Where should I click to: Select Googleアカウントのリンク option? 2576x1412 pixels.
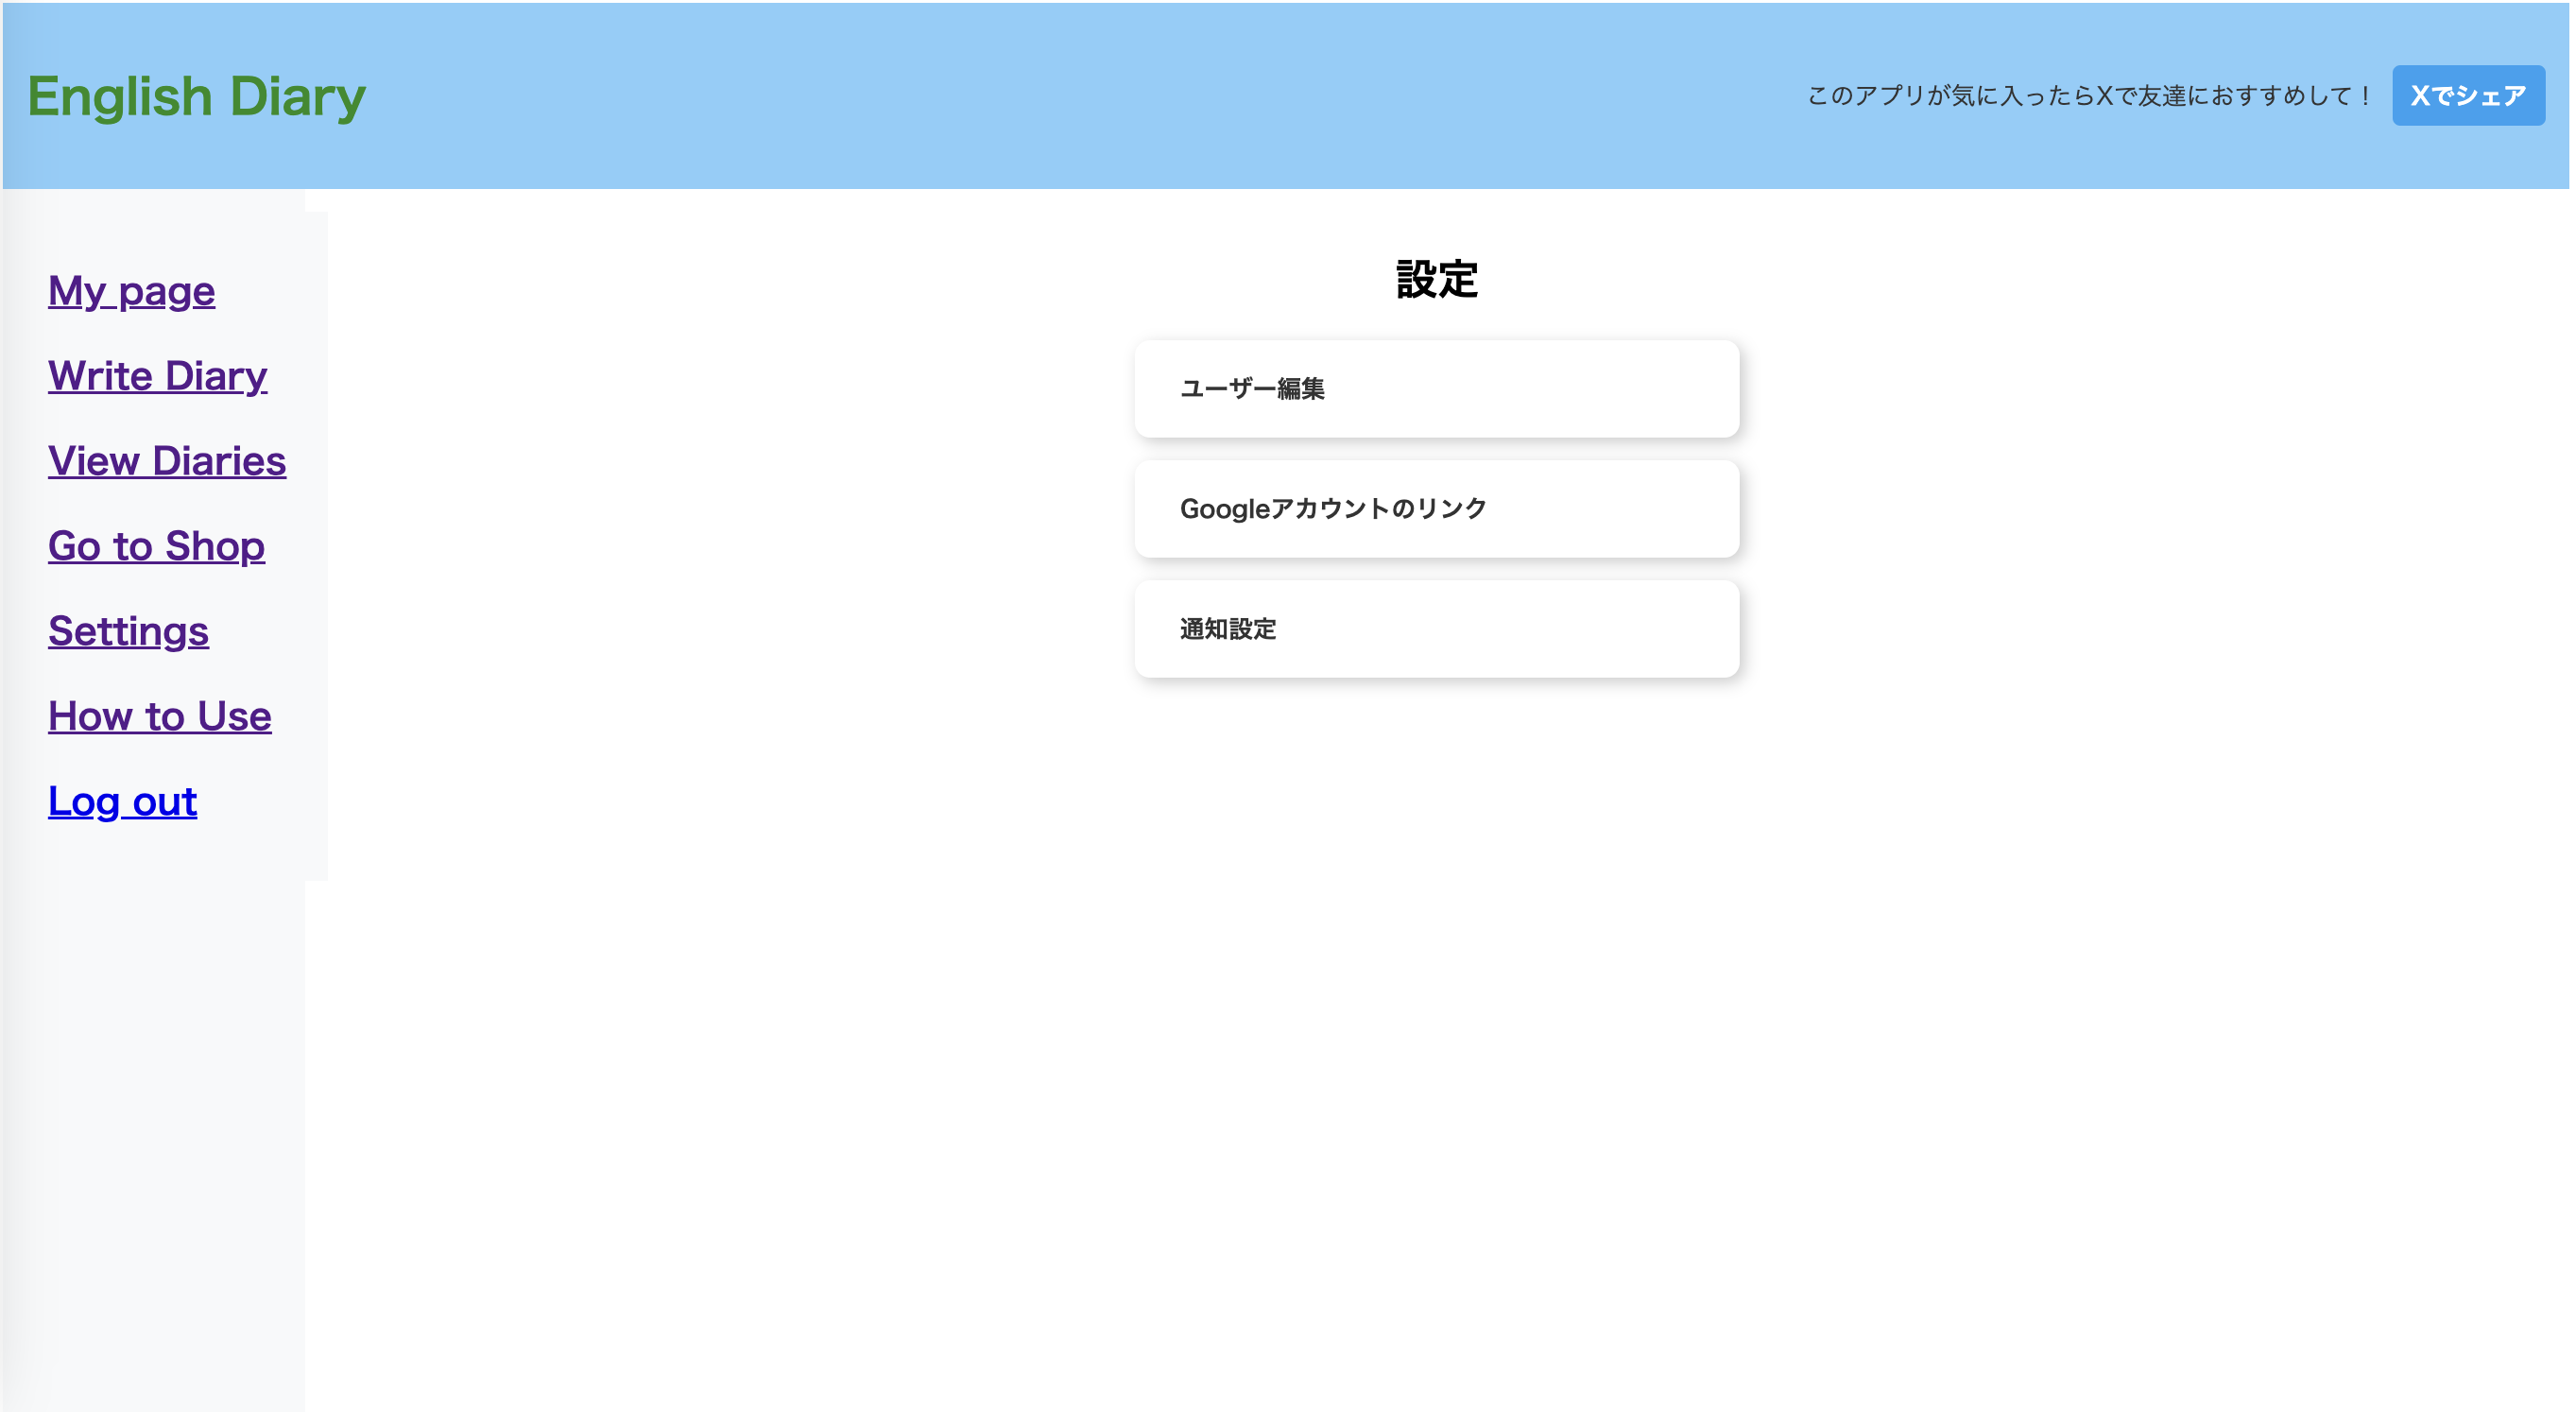[x=1332, y=509]
